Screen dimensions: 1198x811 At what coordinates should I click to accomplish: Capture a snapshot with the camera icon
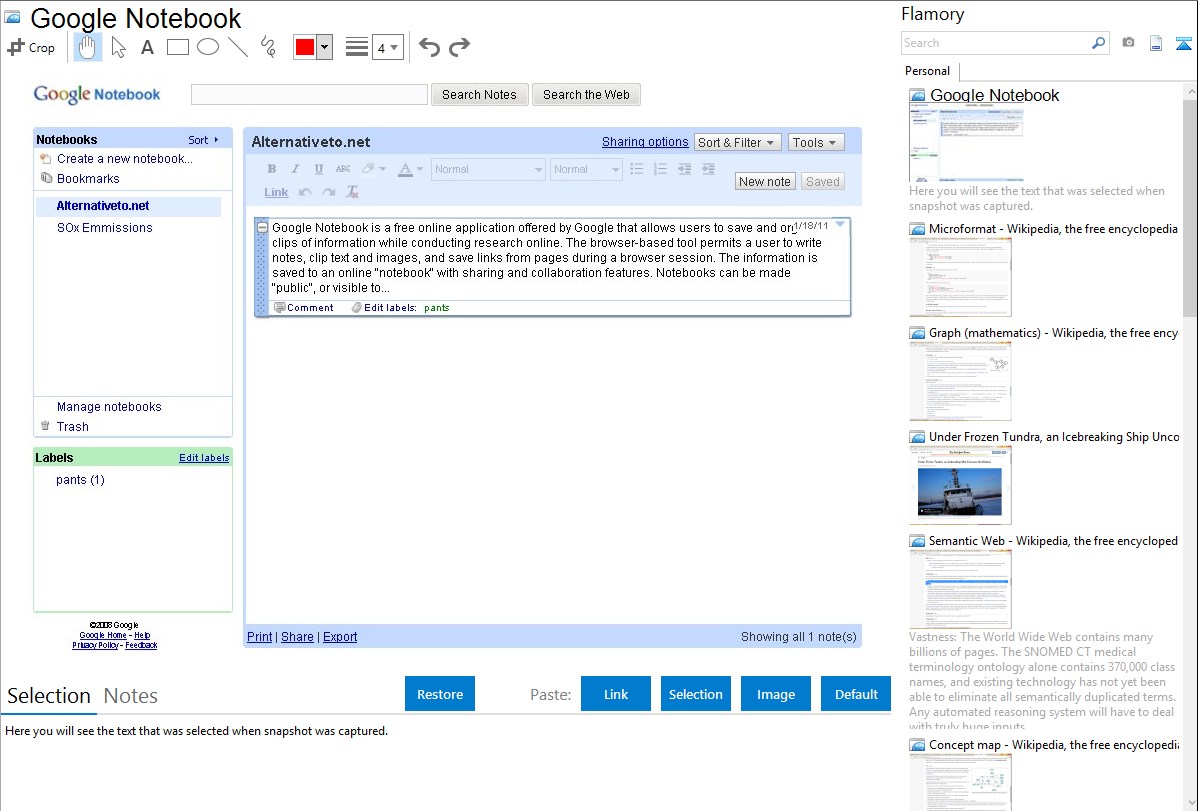(1128, 43)
